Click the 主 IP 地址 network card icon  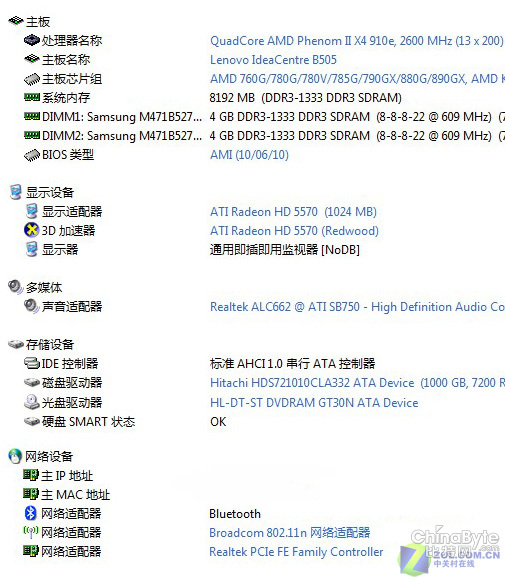(x=31, y=475)
